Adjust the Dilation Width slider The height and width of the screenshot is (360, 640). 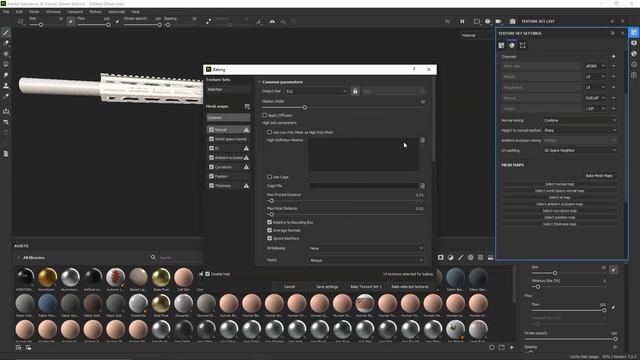[x=304, y=107]
